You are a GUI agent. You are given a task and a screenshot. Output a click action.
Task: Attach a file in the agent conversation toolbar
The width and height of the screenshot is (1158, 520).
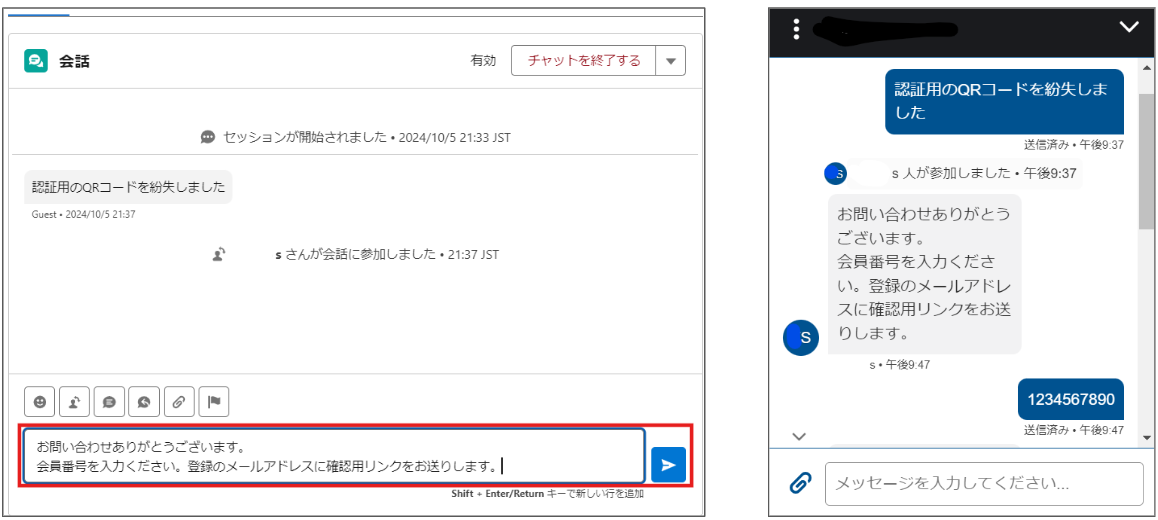(179, 402)
